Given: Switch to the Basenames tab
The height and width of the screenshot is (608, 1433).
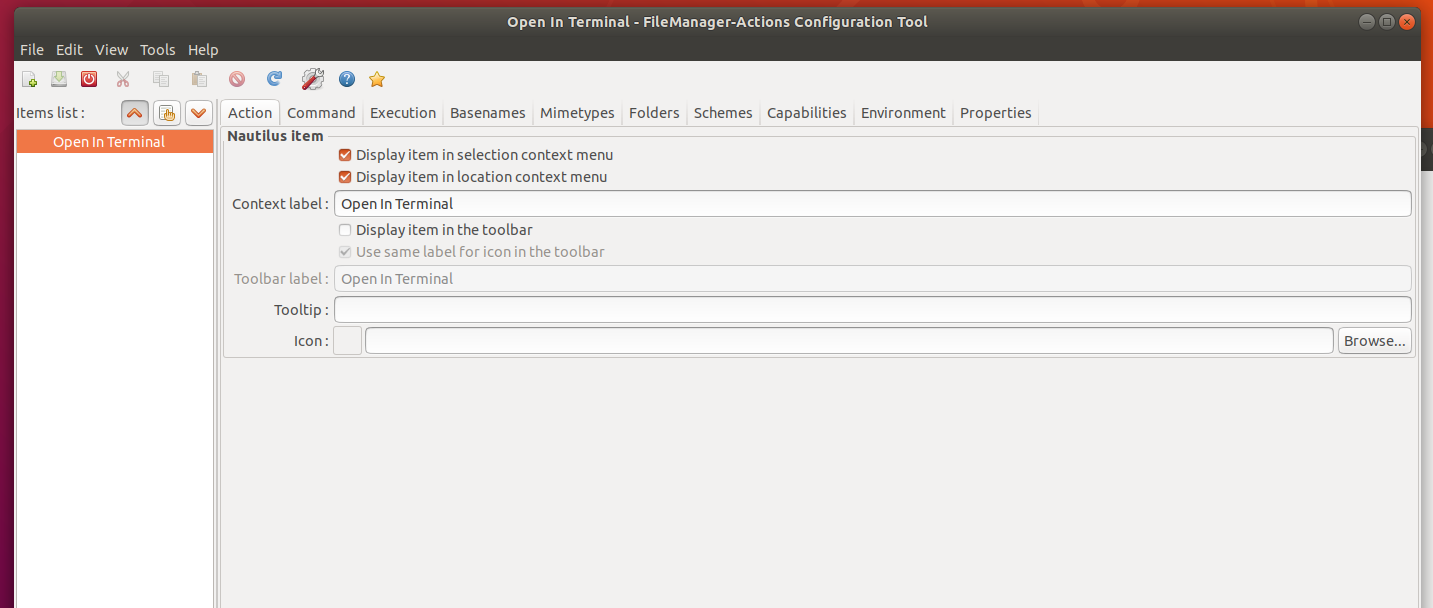Looking at the screenshot, I should (488, 113).
